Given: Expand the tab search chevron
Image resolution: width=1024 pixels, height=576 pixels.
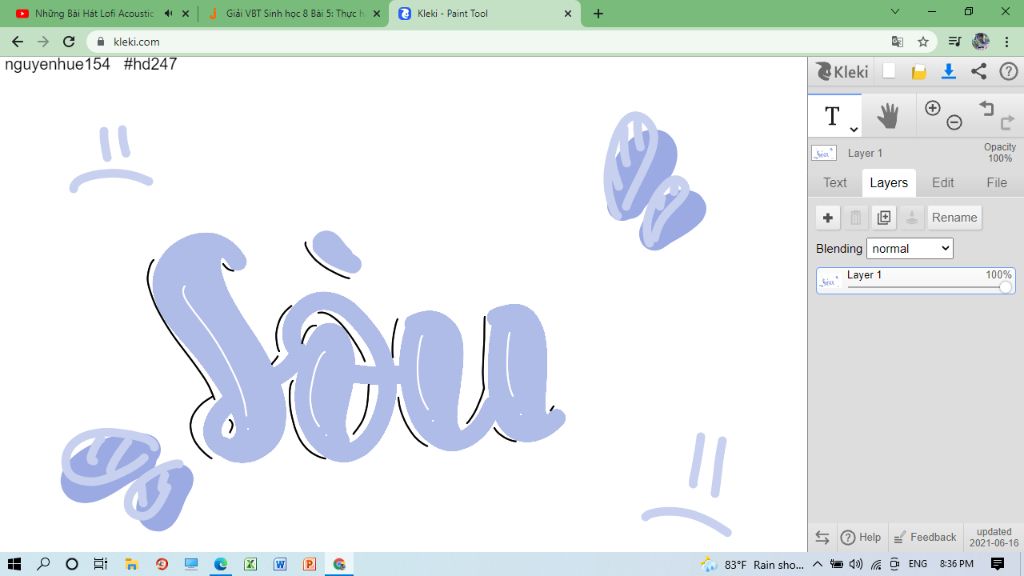Looking at the screenshot, I should click(895, 12).
